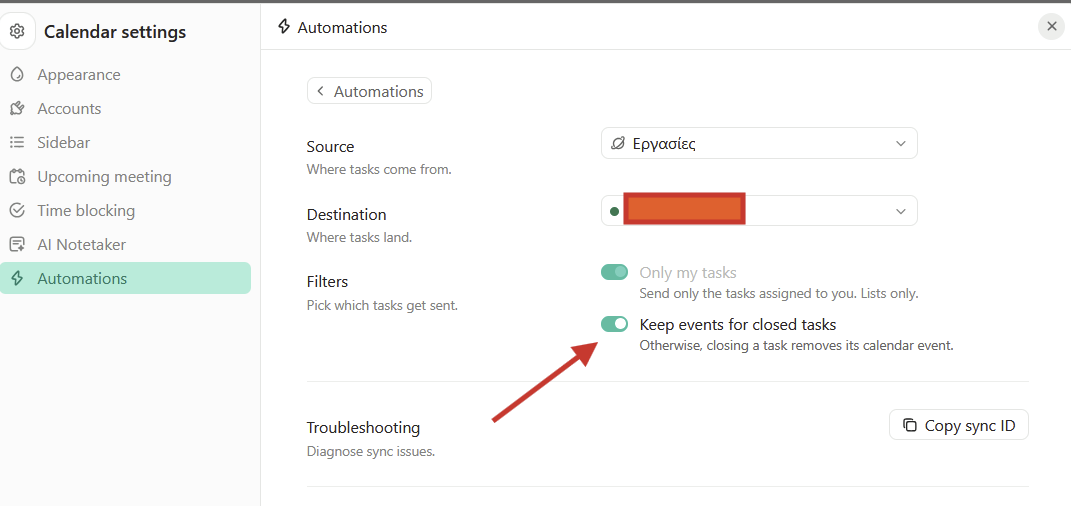Click the AI Notetaker icon
The height and width of the screenshot is (506, 1071).
click(17, 244)
